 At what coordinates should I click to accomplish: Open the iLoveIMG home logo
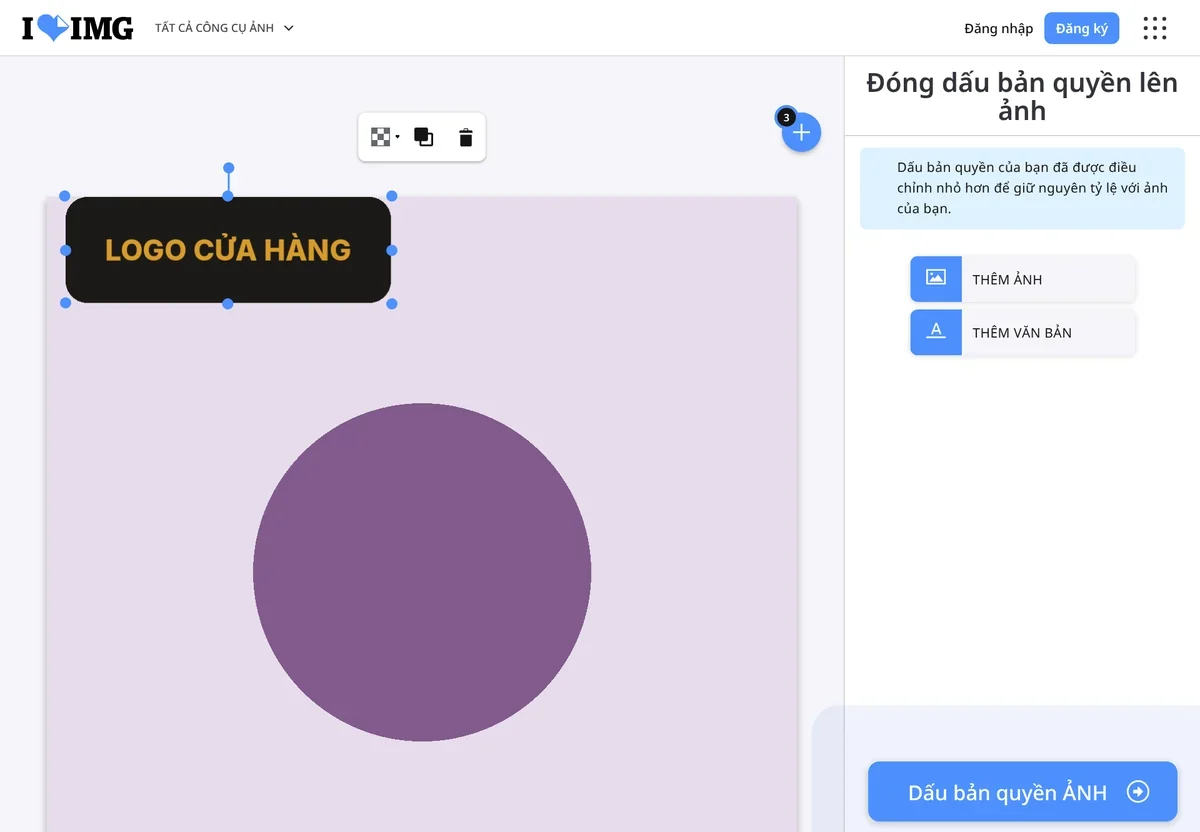78,28
